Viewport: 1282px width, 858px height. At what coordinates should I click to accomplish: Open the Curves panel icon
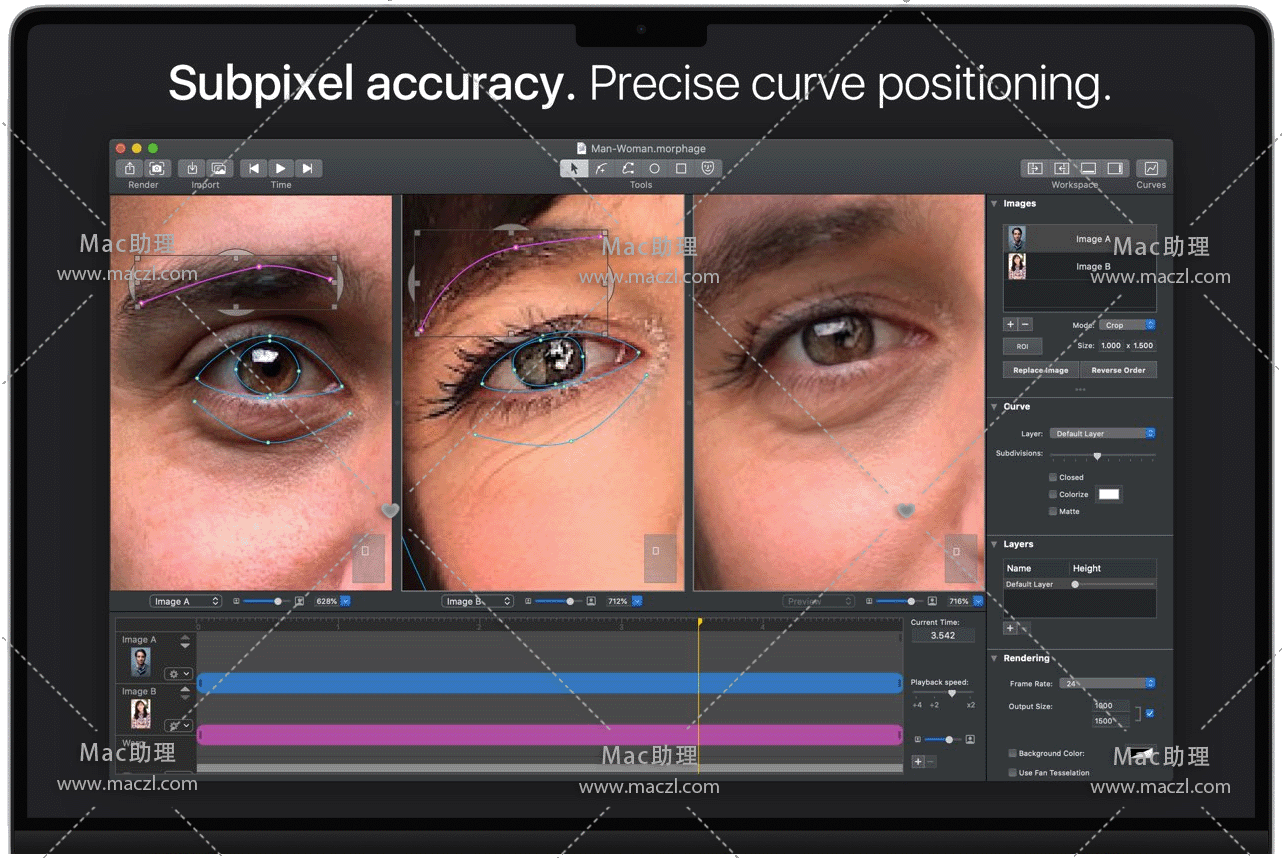pyautogui.click(x=1151, y=169)
